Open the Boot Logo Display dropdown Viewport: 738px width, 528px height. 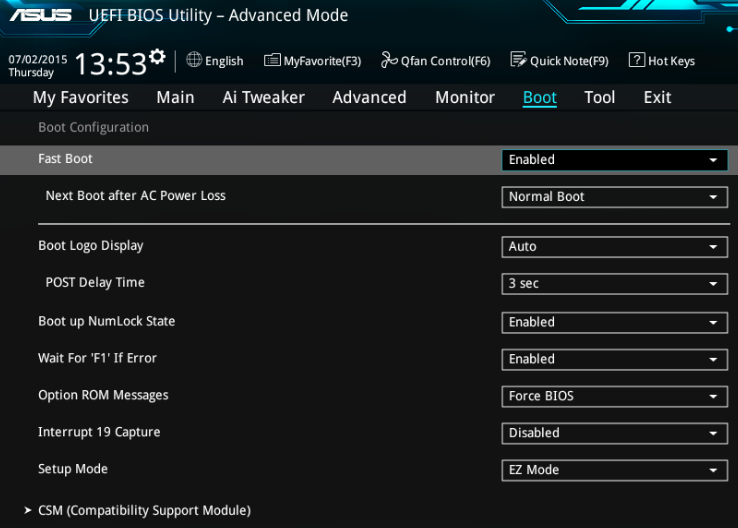click(x=615, y=247)
